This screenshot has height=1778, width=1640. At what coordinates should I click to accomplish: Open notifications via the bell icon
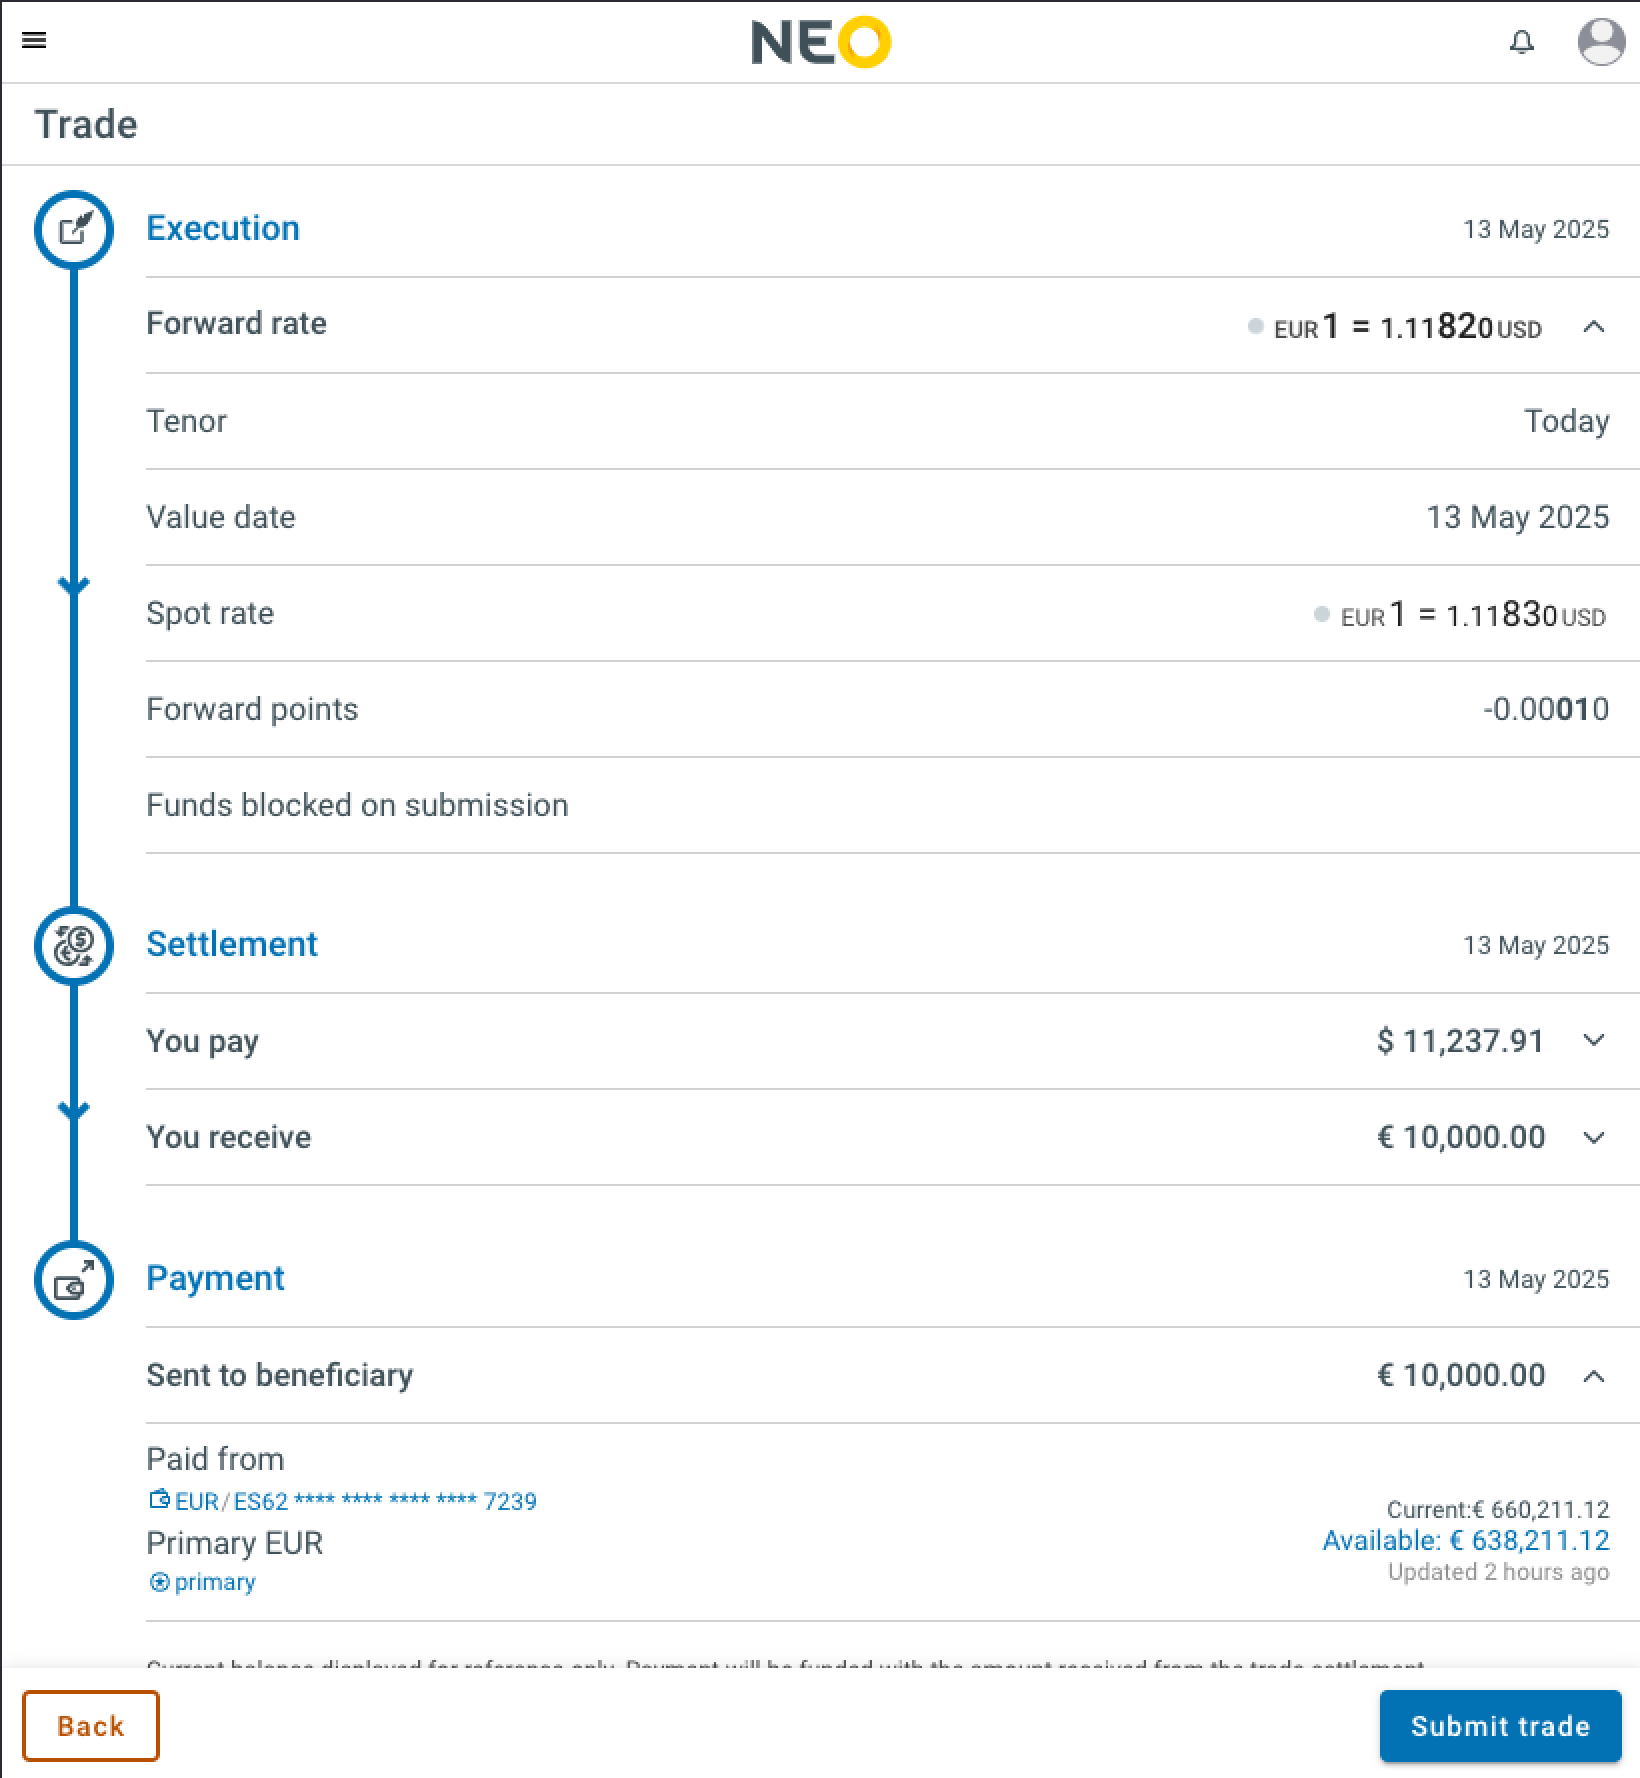pyautogui.click(x=1521, y=42)
